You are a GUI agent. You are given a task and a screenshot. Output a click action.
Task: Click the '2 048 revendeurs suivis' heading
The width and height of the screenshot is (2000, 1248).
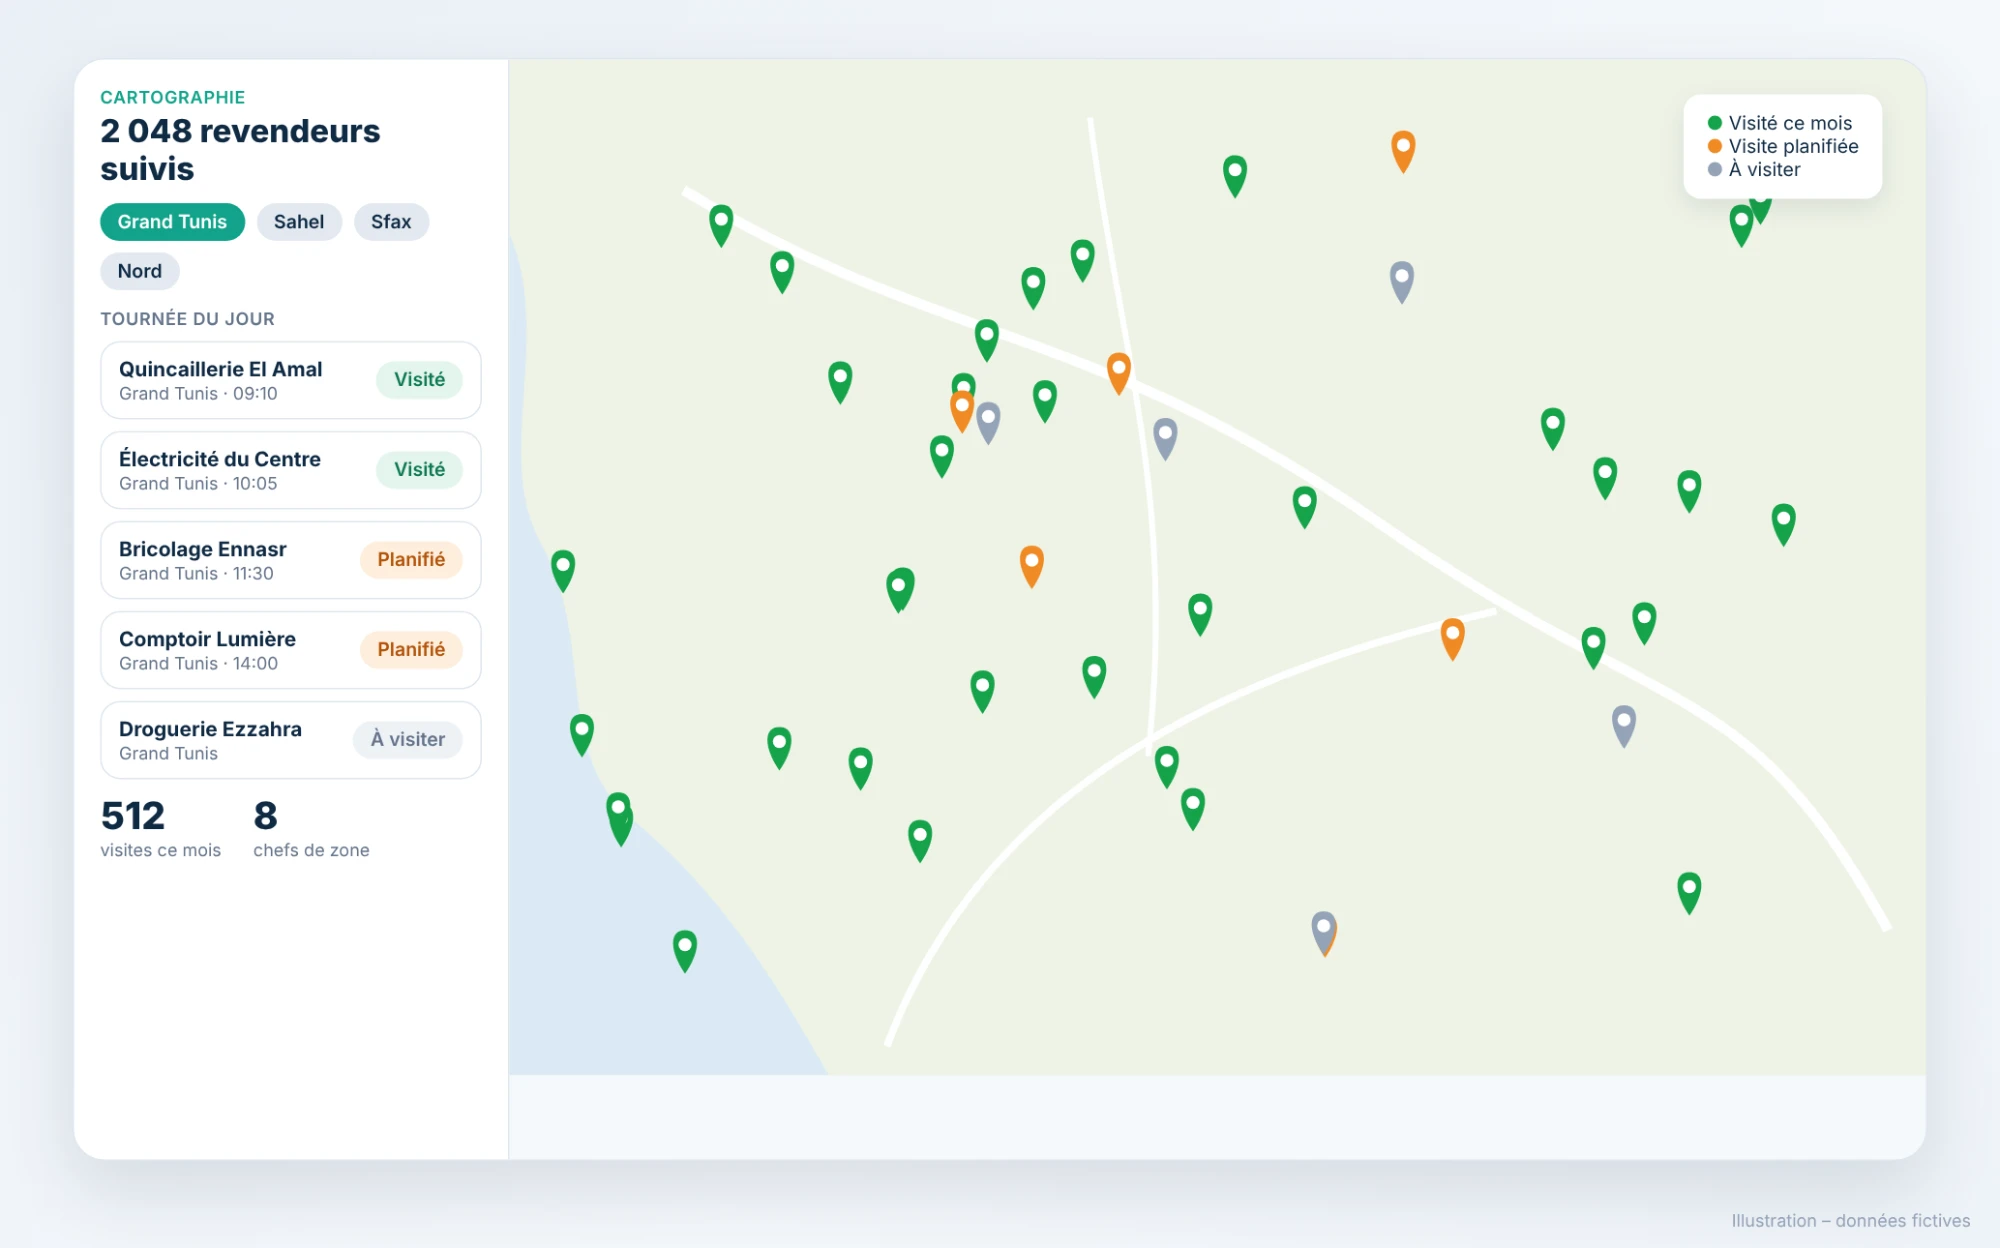click(240, 150)
